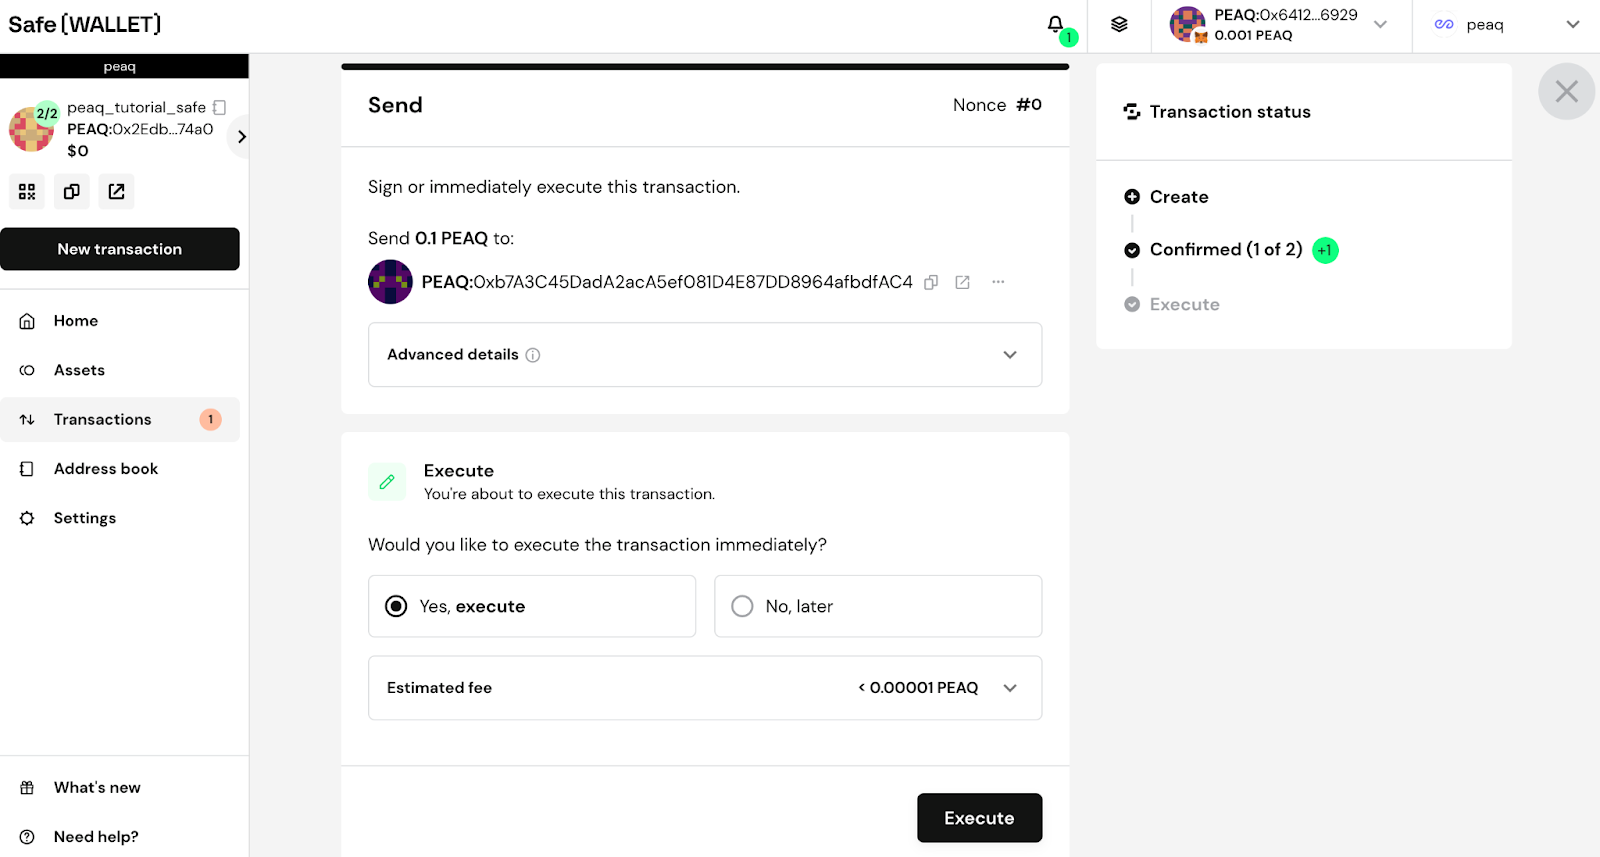Screen dimensions: 1600x857
Task: Go to the Transactions section
Action: 102,419
